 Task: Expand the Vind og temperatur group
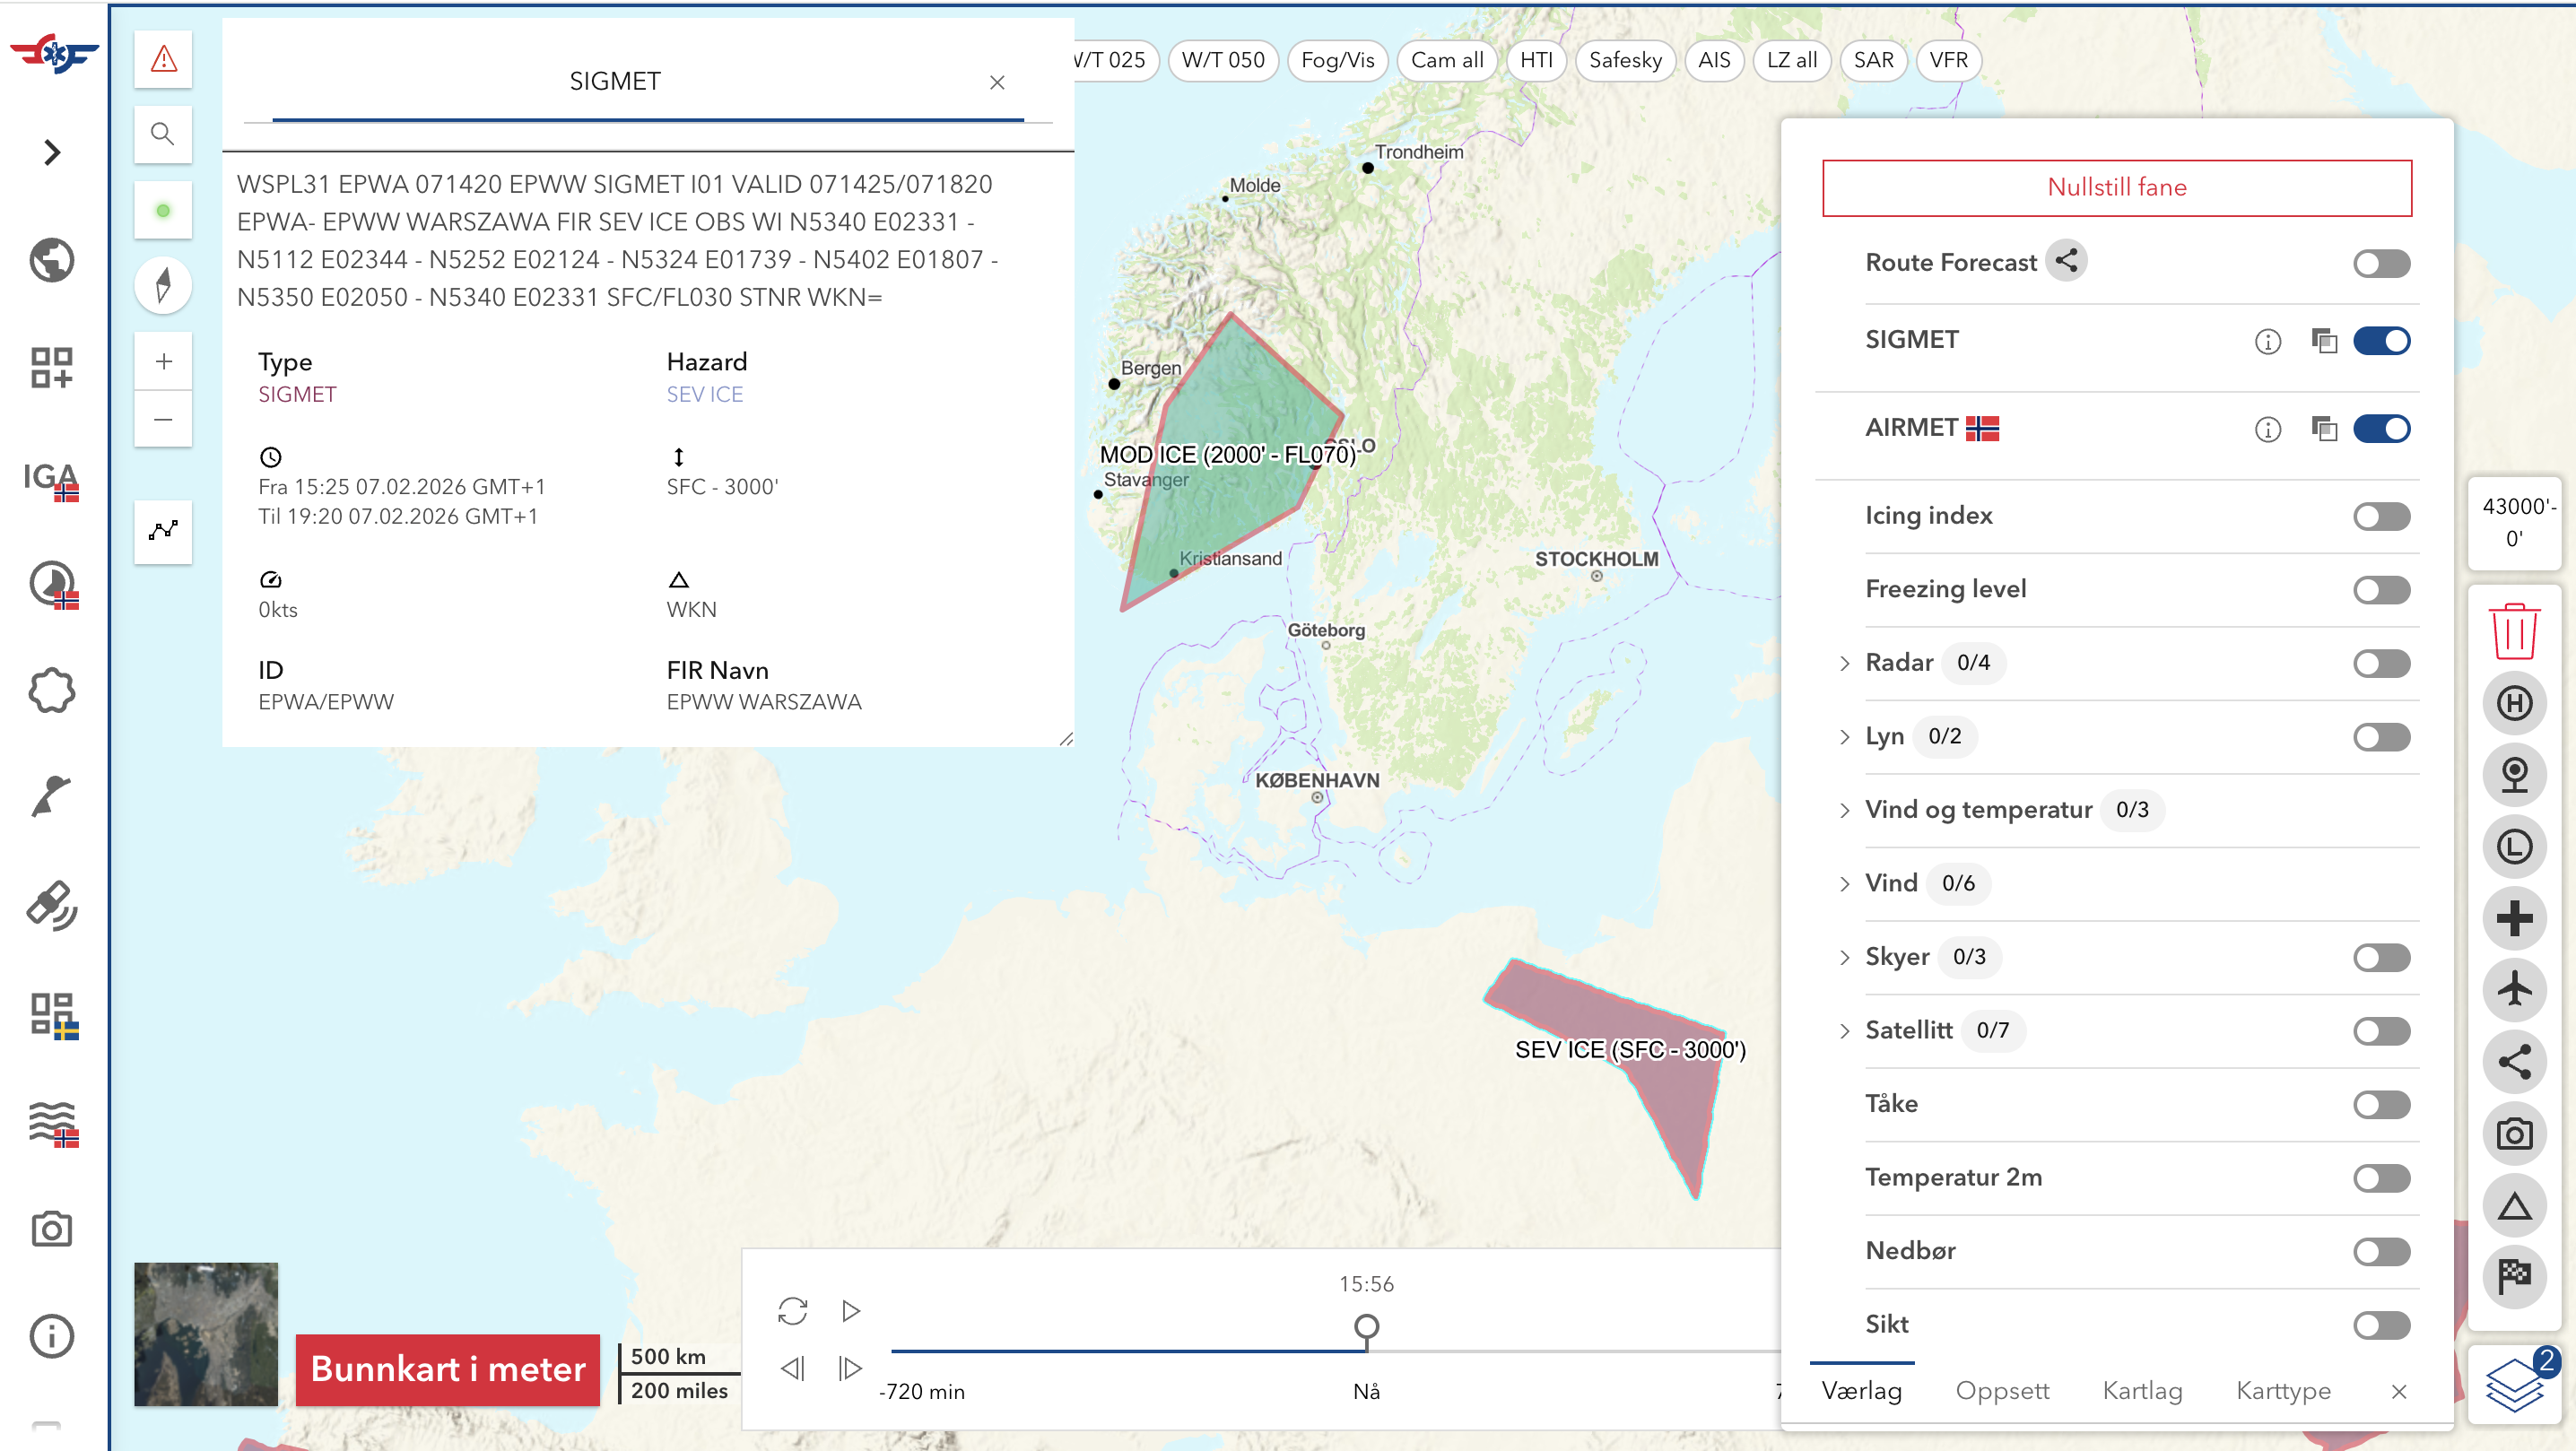tap(1845, 810)
